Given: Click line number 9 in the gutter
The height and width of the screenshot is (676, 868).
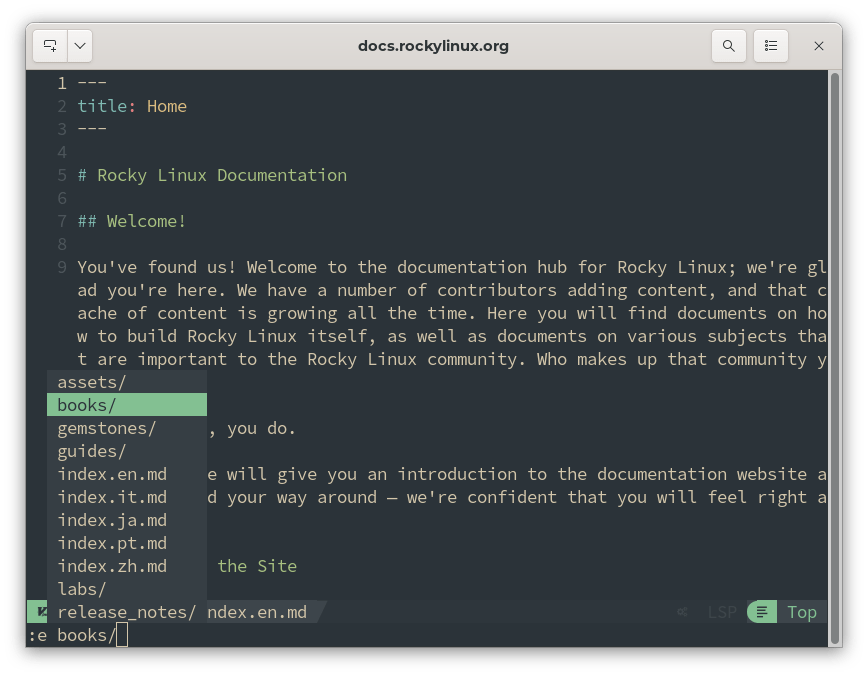Looking at the screenshot, I should click(x=62, y=267).
